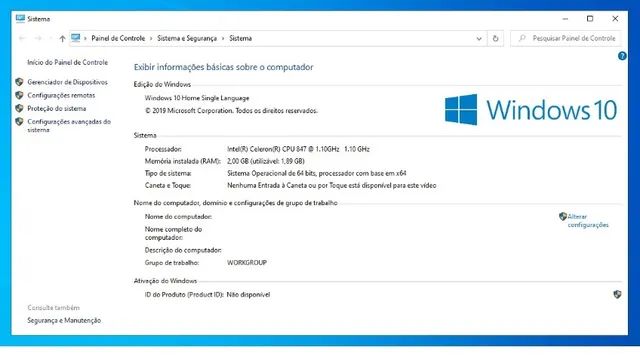Screen dimensions: 640x362
Task: Expand chevron after Painel de Controle breadcrumb
Action: click(151, 38)
